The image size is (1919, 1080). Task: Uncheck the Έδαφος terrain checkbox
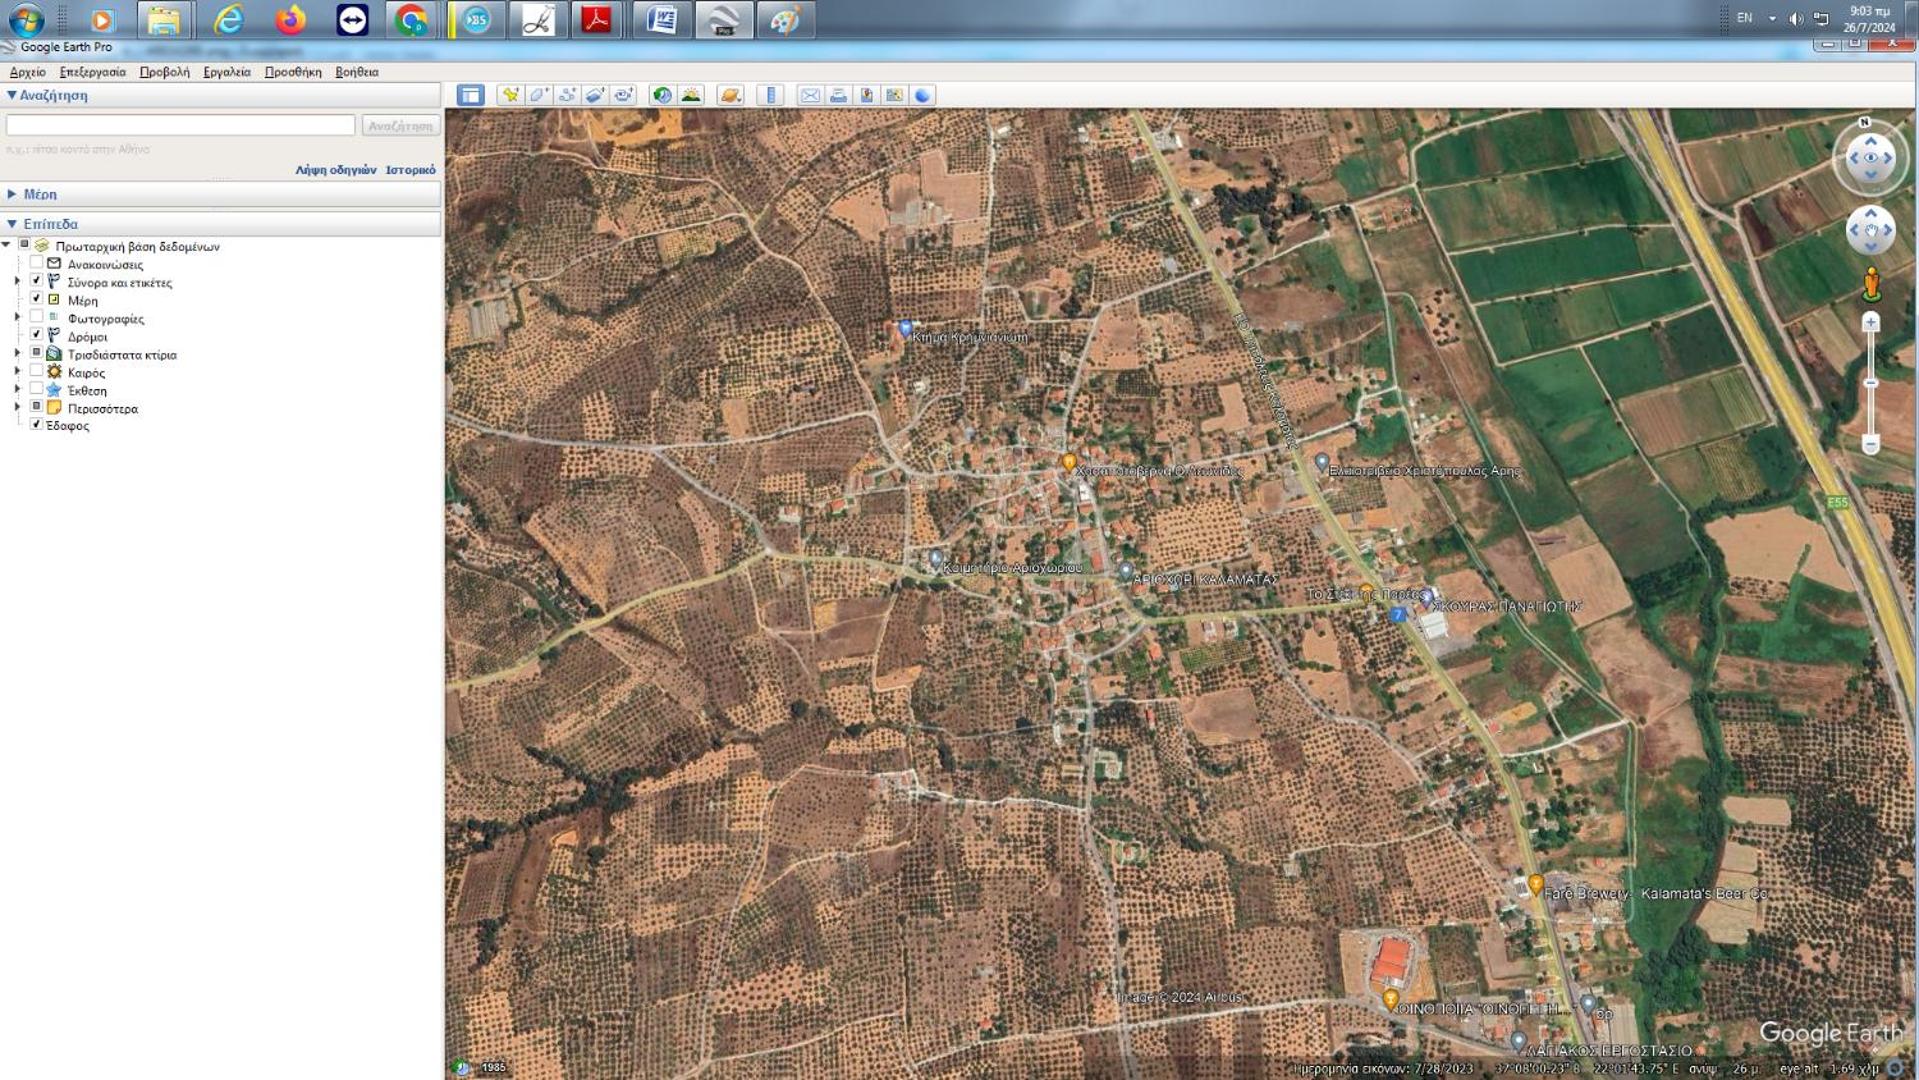point(36,425)
